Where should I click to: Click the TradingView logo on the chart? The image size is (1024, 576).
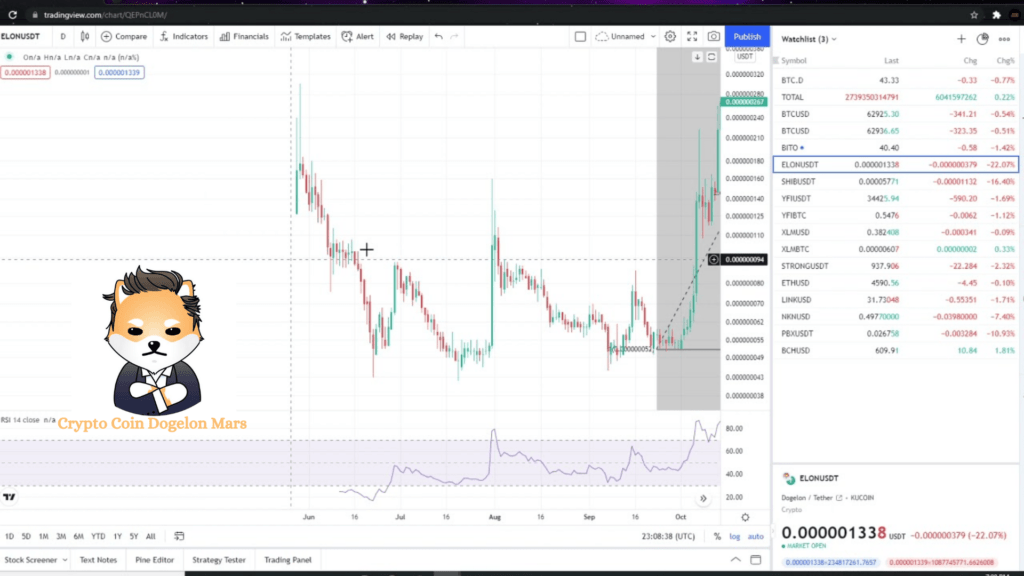pos(9,497)
